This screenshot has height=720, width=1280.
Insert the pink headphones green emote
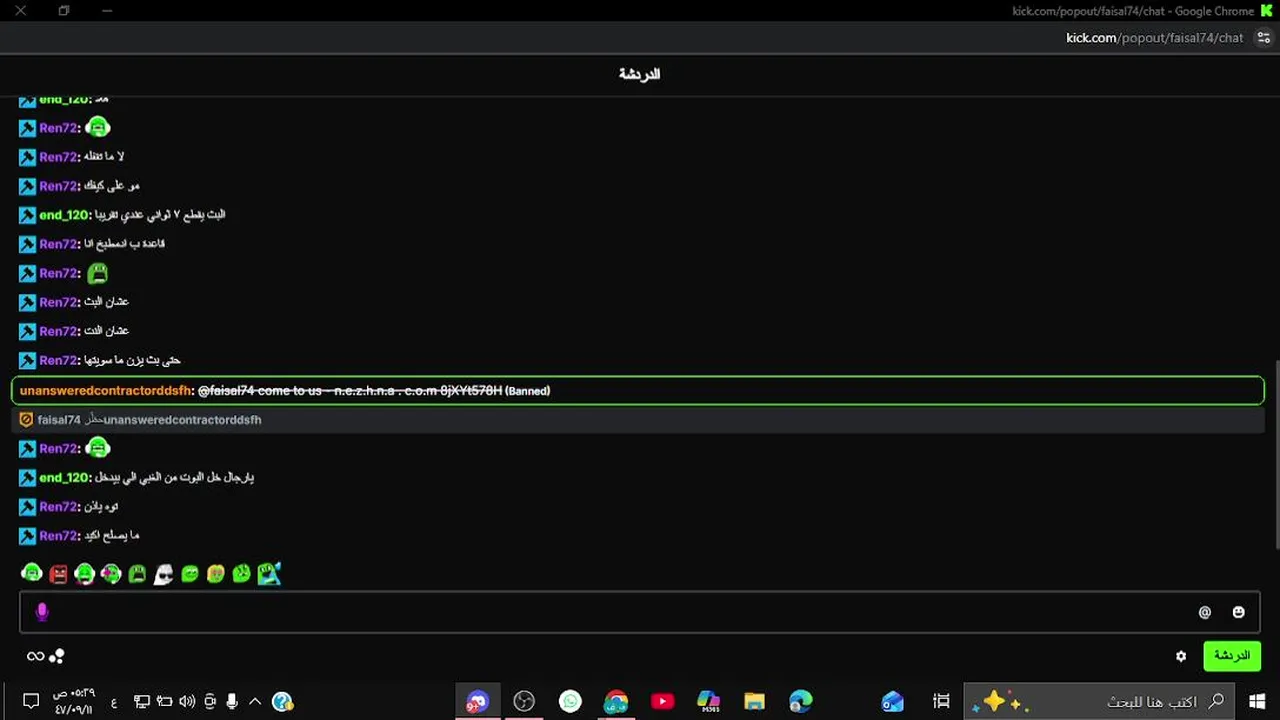click(110, 573)
